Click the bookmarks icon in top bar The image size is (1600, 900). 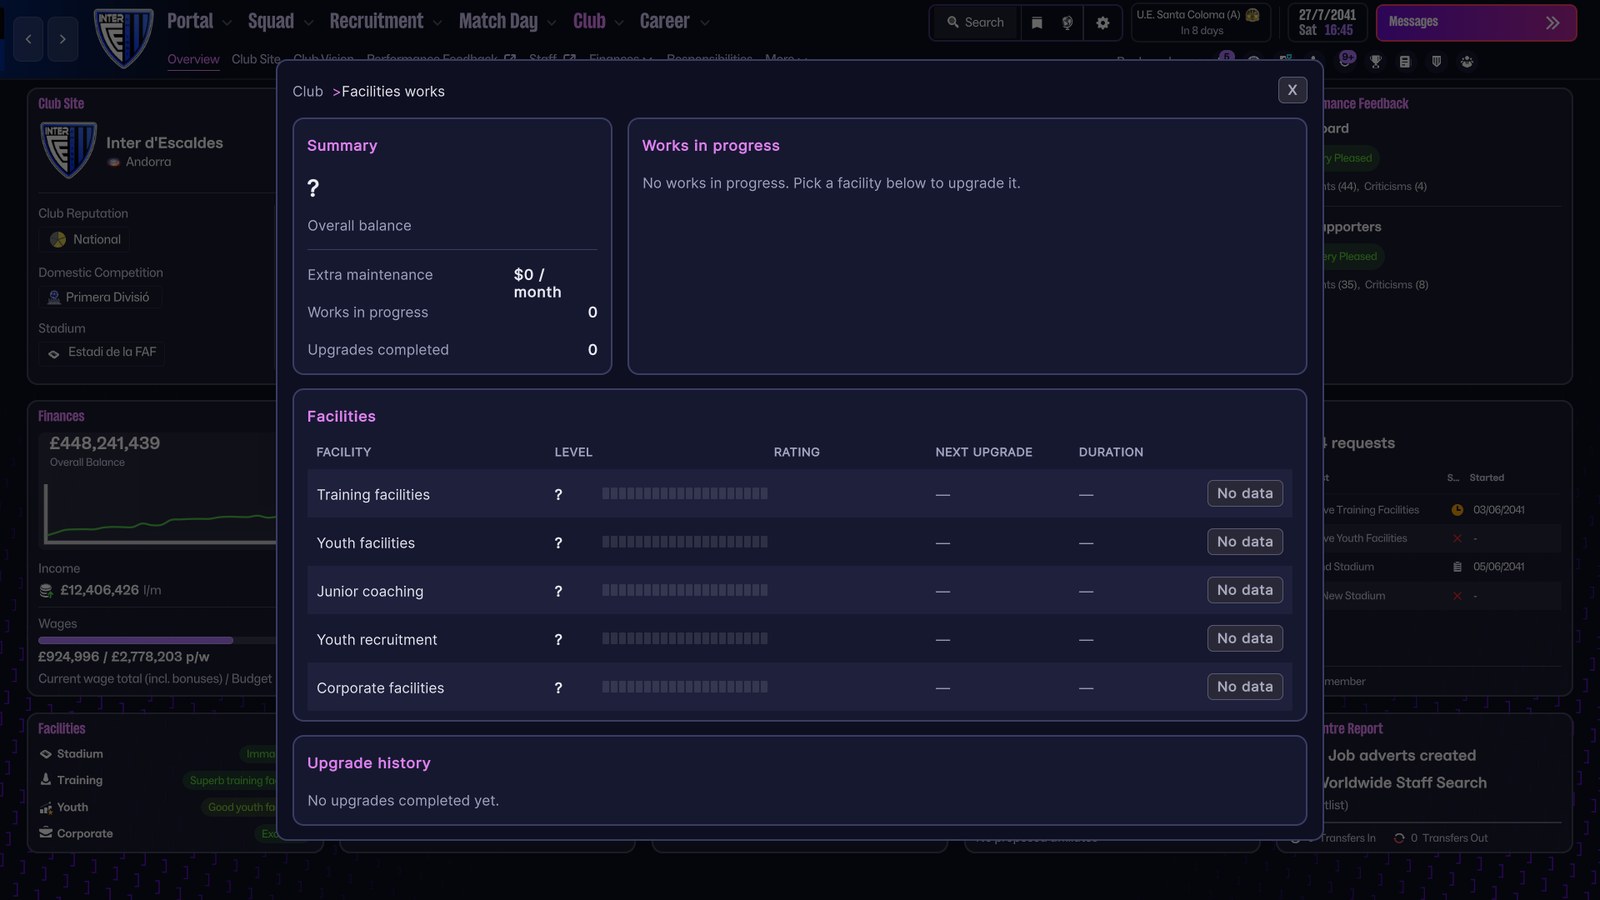[x=1037, y=22]
